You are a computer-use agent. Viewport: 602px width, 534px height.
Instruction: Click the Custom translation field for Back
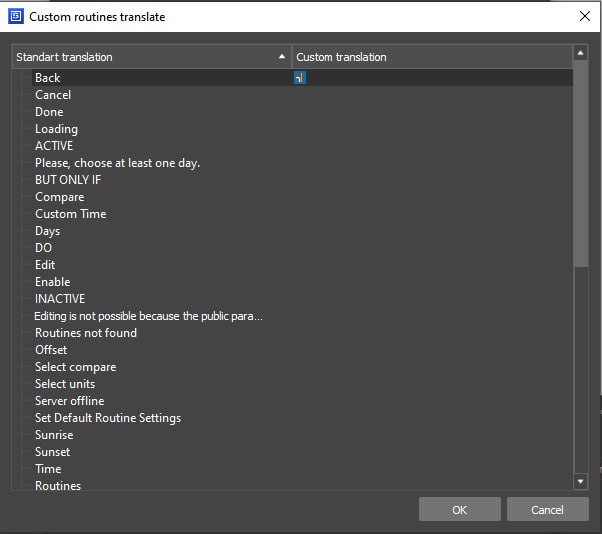coord(430,78)
